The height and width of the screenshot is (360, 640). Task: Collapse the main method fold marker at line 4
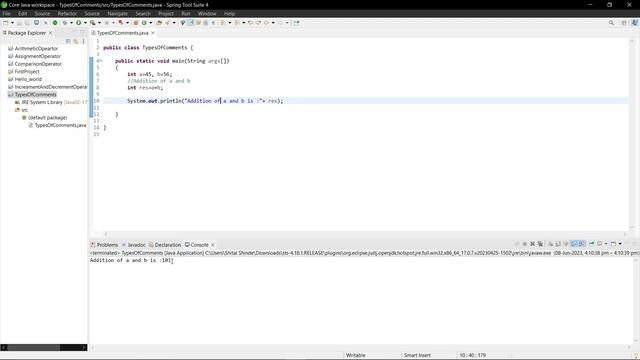point(101,61)
